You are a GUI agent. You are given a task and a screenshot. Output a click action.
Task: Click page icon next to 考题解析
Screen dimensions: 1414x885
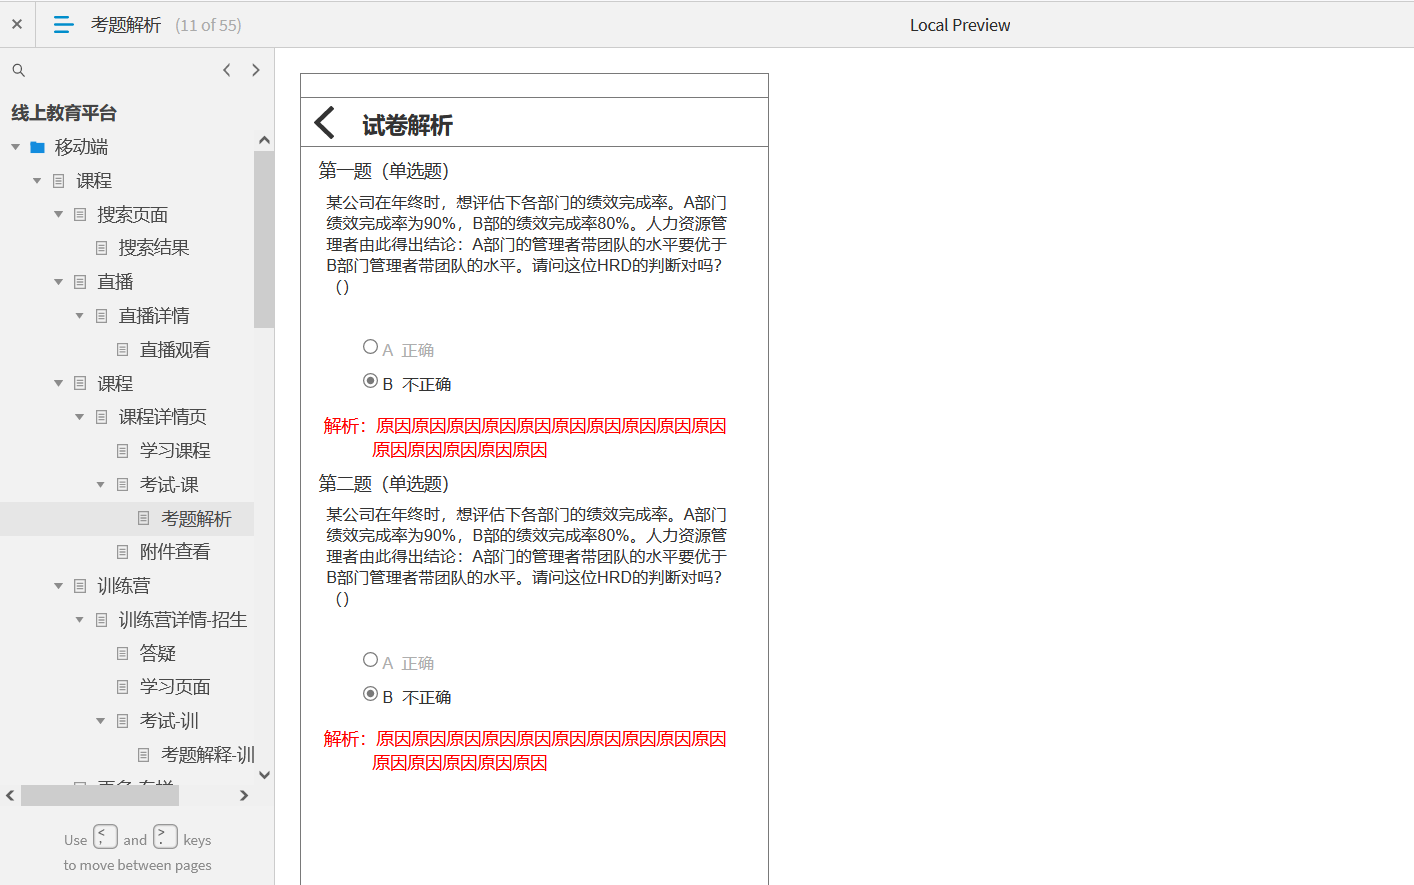[144, 518]
